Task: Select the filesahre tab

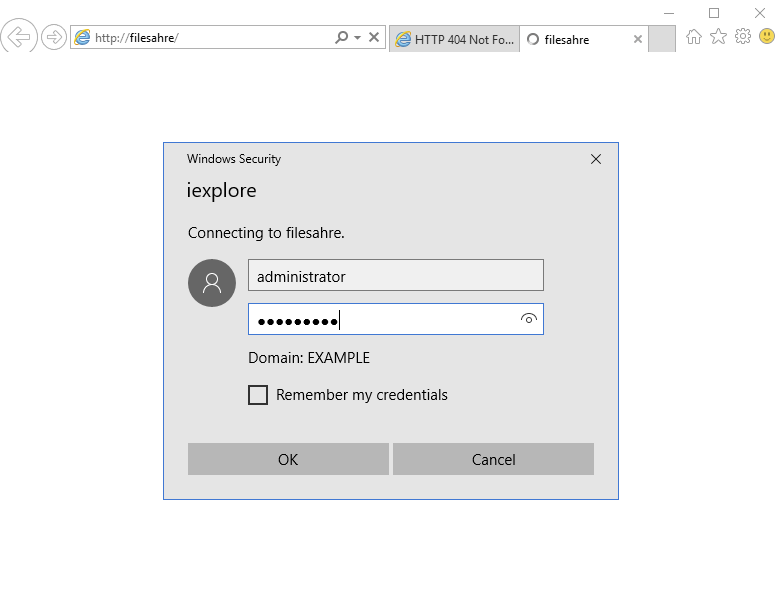Action: [x=583, y=39]
